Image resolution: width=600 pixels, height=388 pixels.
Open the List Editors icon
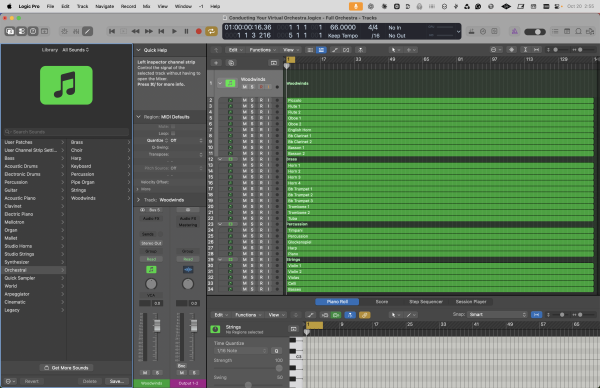pos(555,31)
